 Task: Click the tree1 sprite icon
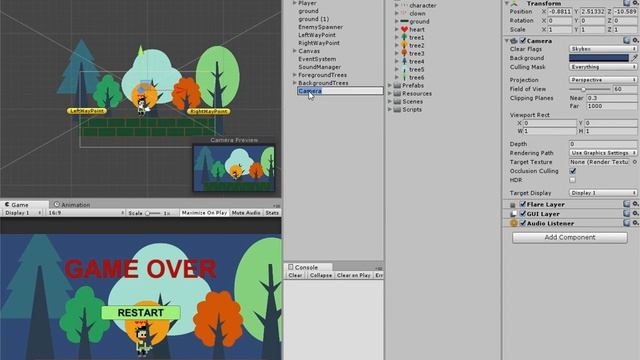click(x=404, y=37)
